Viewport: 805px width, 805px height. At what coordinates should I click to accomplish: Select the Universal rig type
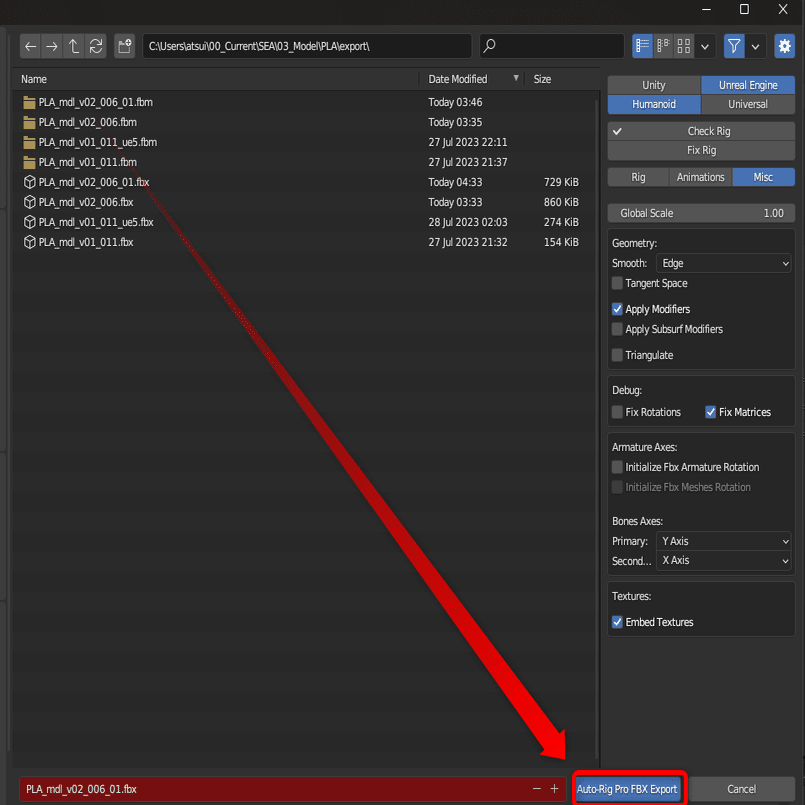[748, 104]
